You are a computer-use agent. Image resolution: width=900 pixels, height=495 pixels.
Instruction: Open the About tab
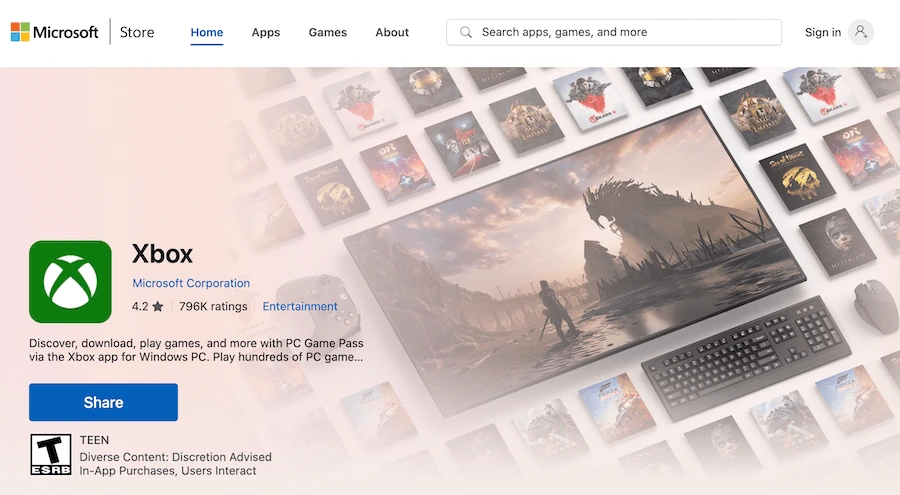[392, 32]
